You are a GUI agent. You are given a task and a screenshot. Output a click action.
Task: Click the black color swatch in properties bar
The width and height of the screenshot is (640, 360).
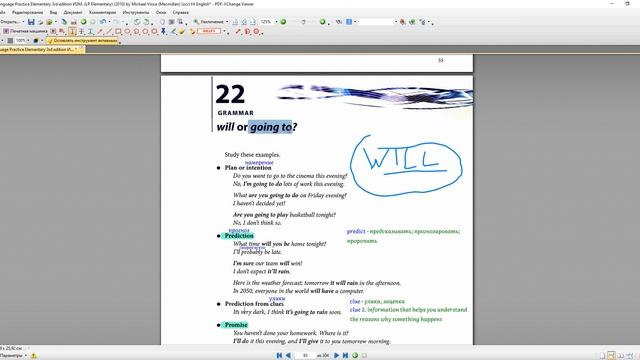pos(36,40)
